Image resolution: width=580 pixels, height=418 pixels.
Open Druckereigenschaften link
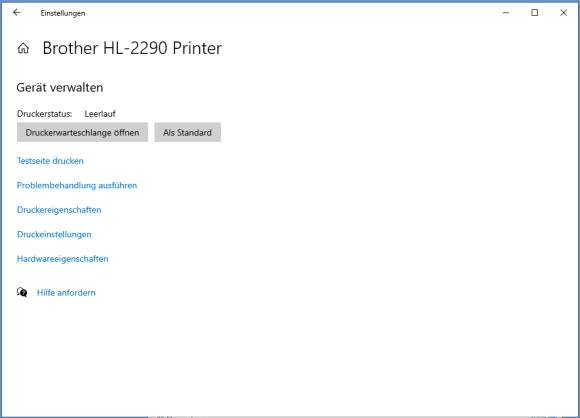click(x=59, y=210)
